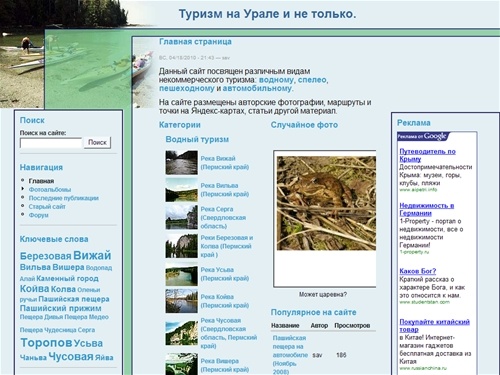
Task: Open the Путеводитель по Крыму ad
Action: [x=428, y=155]
